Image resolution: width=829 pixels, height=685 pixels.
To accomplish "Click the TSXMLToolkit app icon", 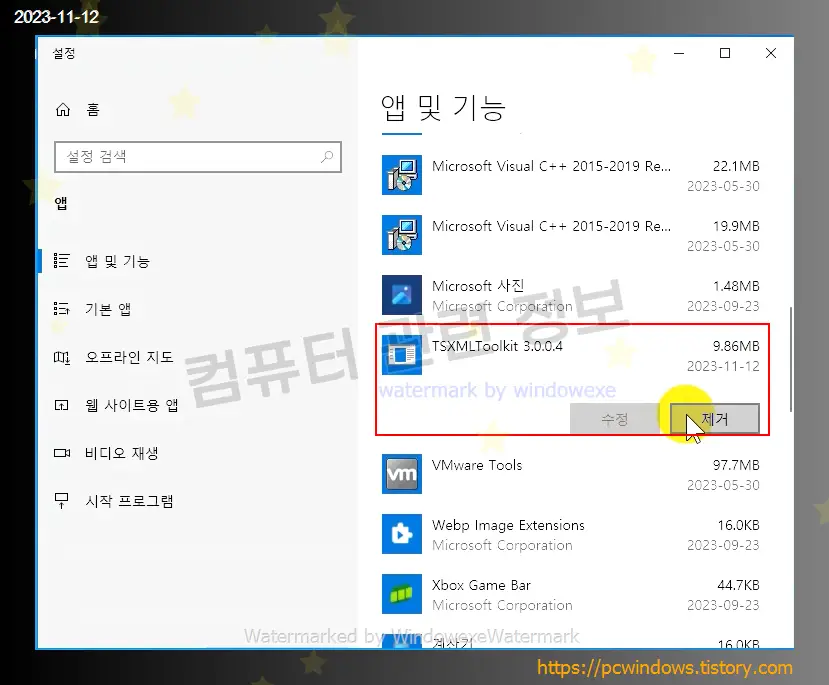I will pyautogui.click(x=402, y=355).
